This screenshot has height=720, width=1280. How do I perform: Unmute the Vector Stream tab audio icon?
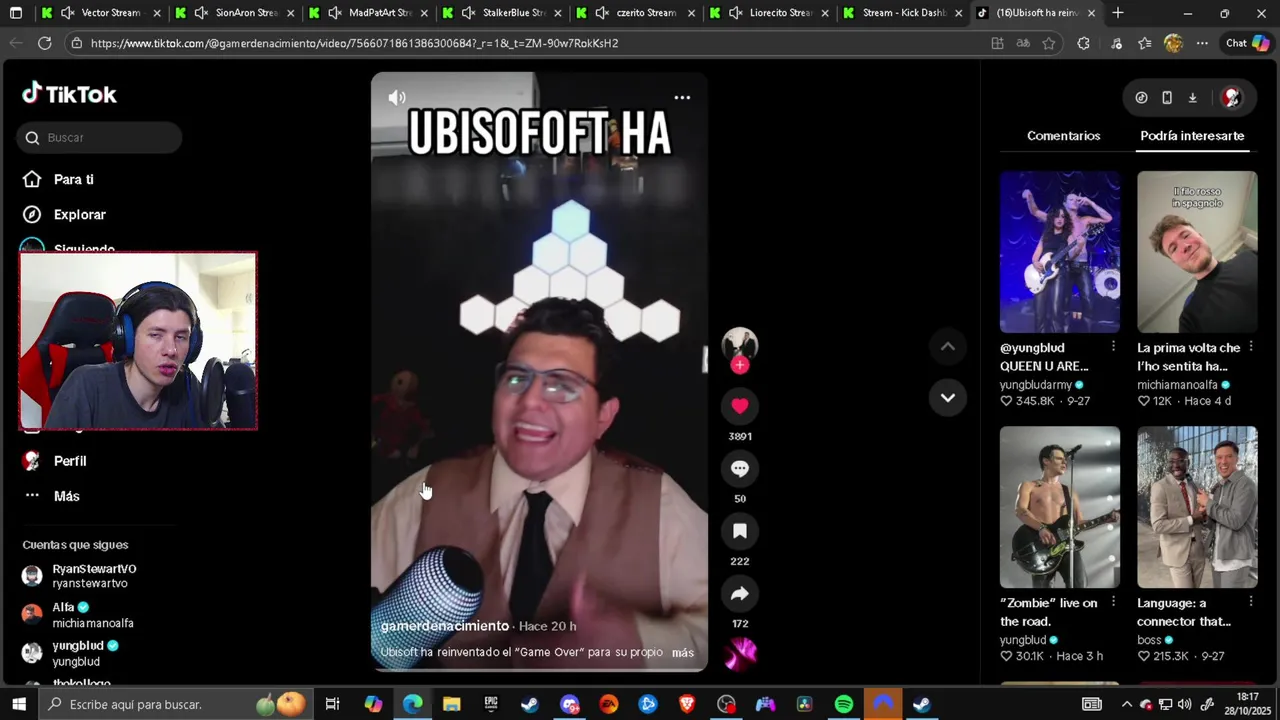click(x=67, y=13)
